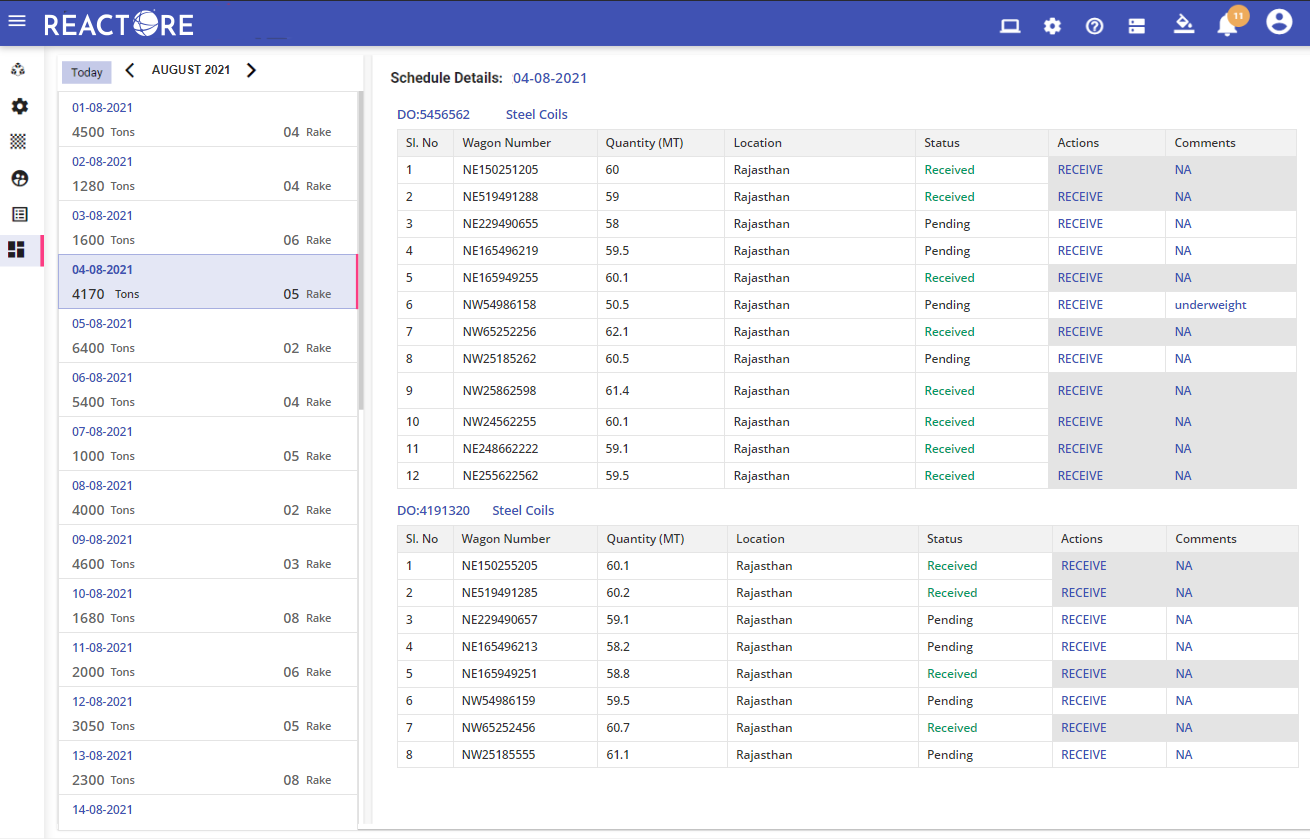Go to next month with right chevron
Viewport: 1310px width, 839px height.
pos(251,70)
